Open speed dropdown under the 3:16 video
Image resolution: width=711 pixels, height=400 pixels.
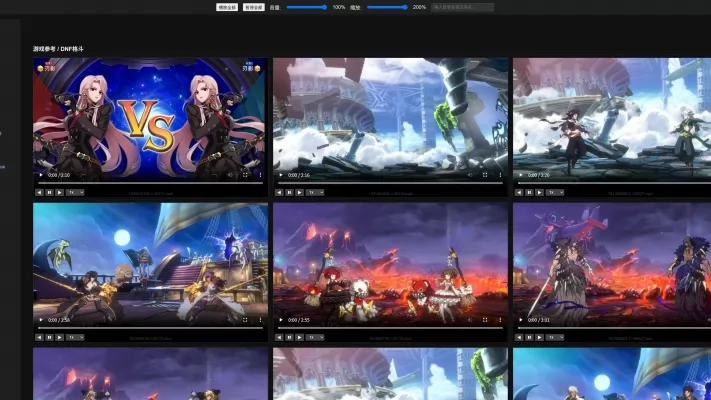315,192
